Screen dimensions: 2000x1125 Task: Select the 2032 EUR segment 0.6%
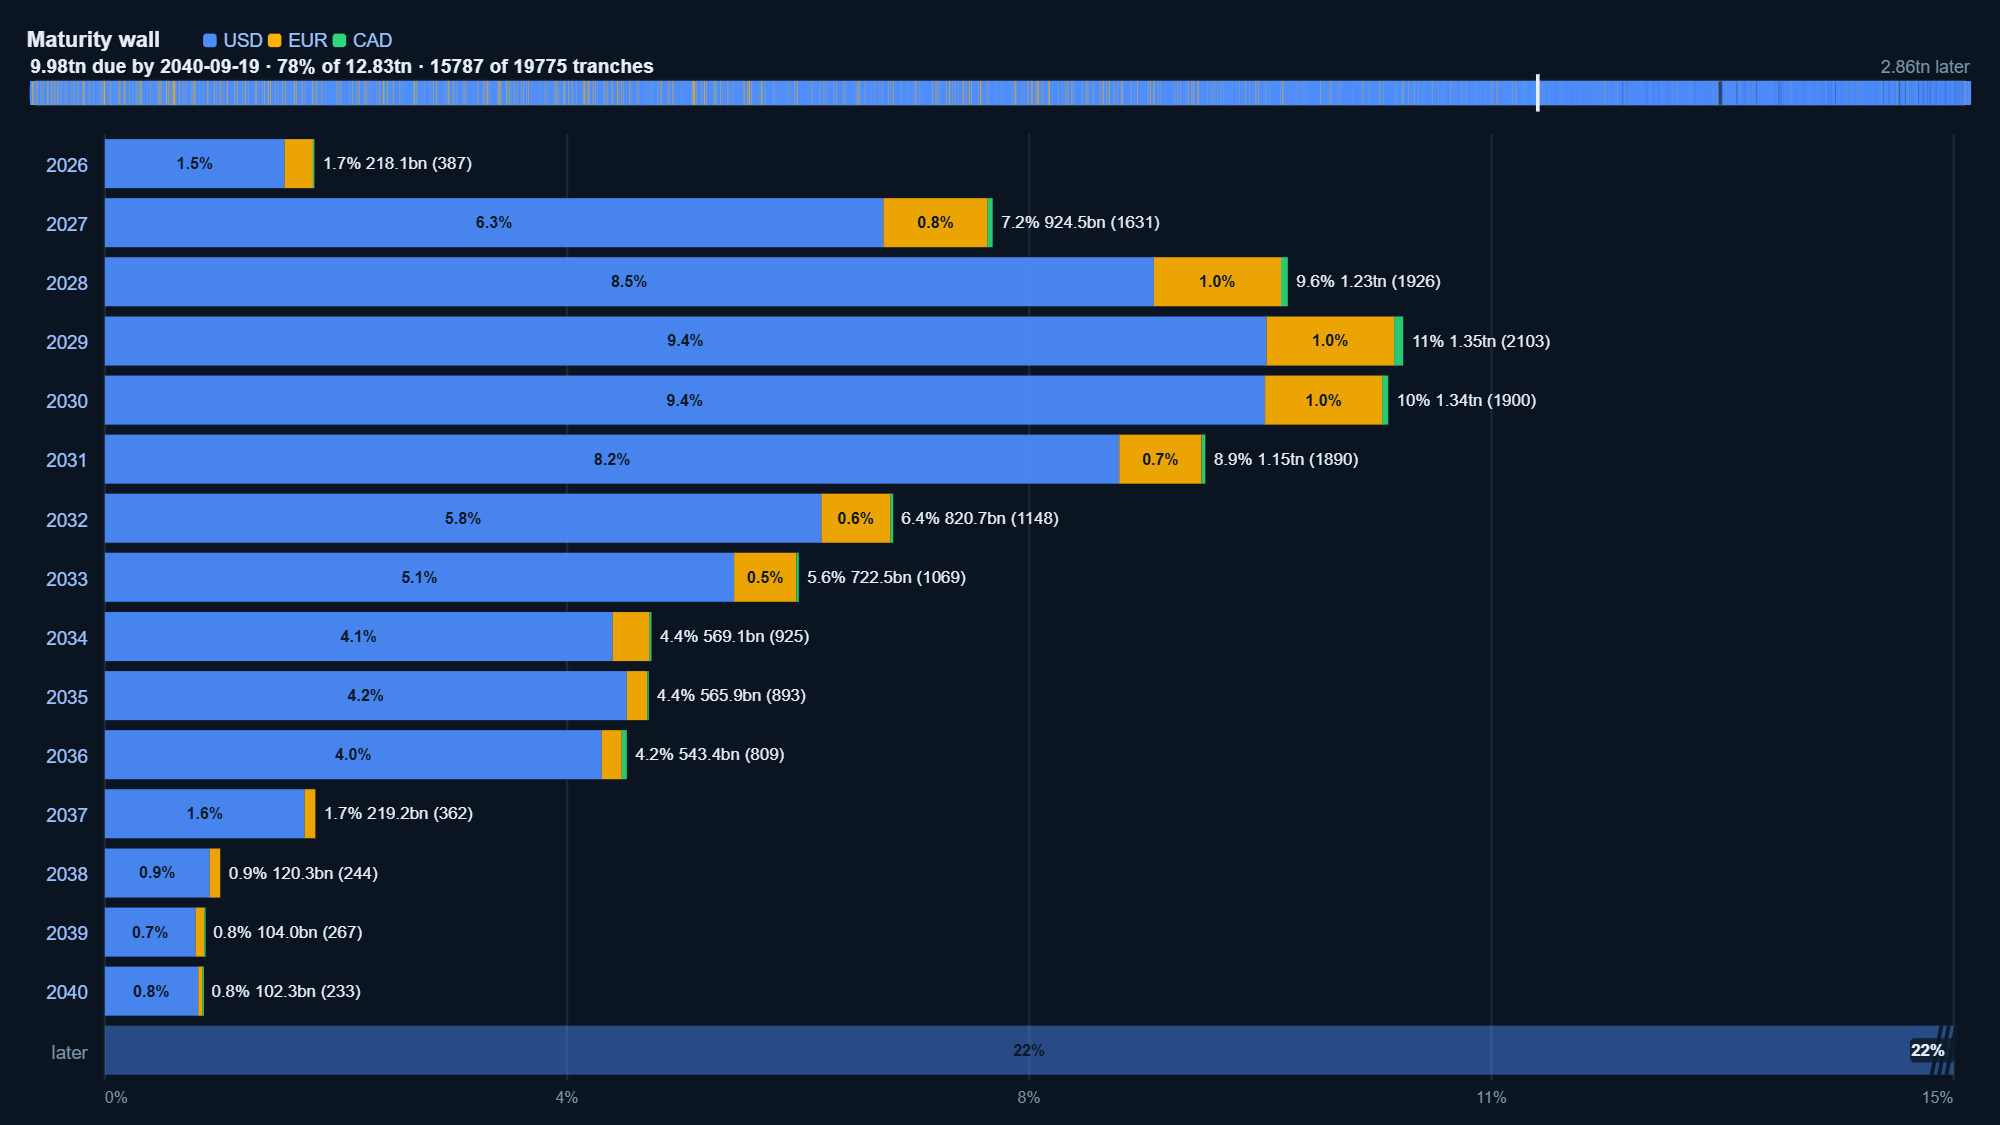[x=856, y=518]
